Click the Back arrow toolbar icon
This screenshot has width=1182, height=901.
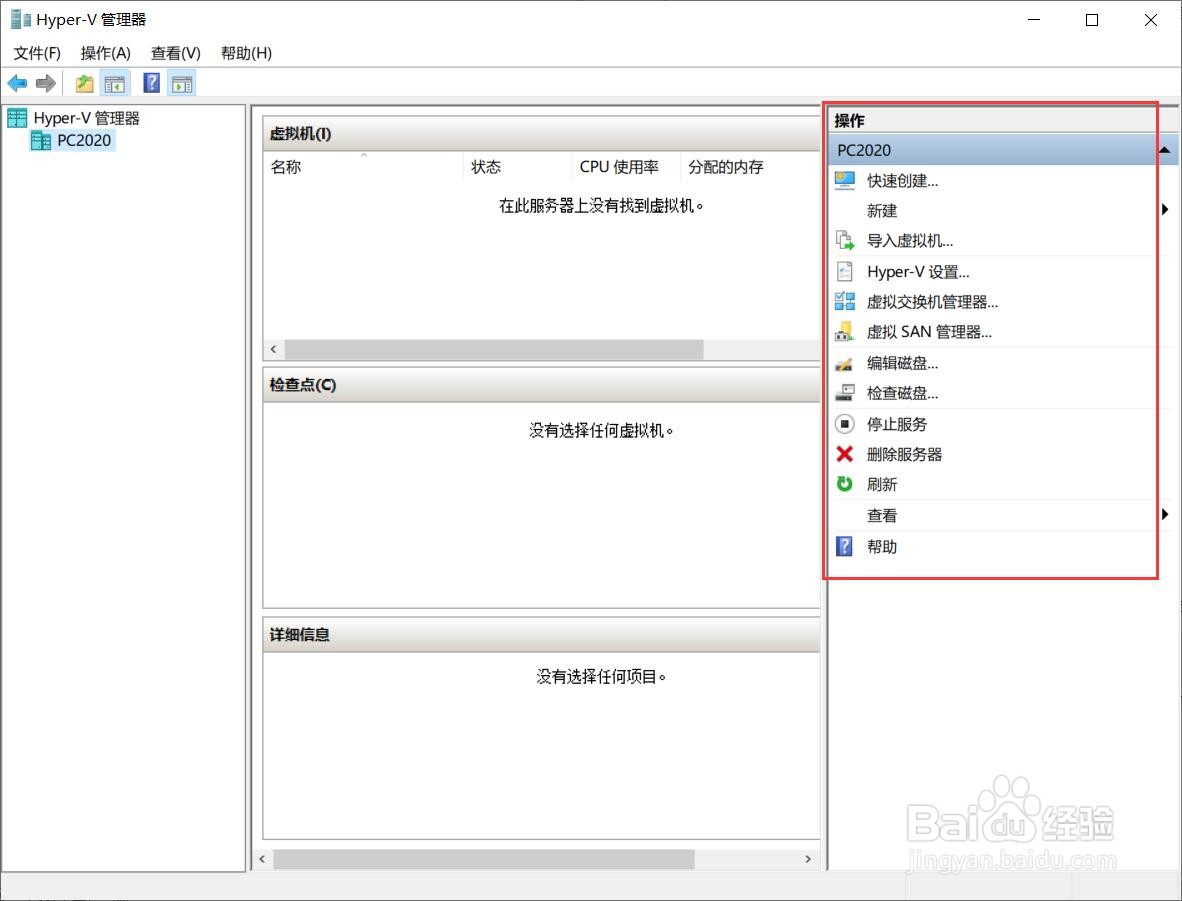17,83
